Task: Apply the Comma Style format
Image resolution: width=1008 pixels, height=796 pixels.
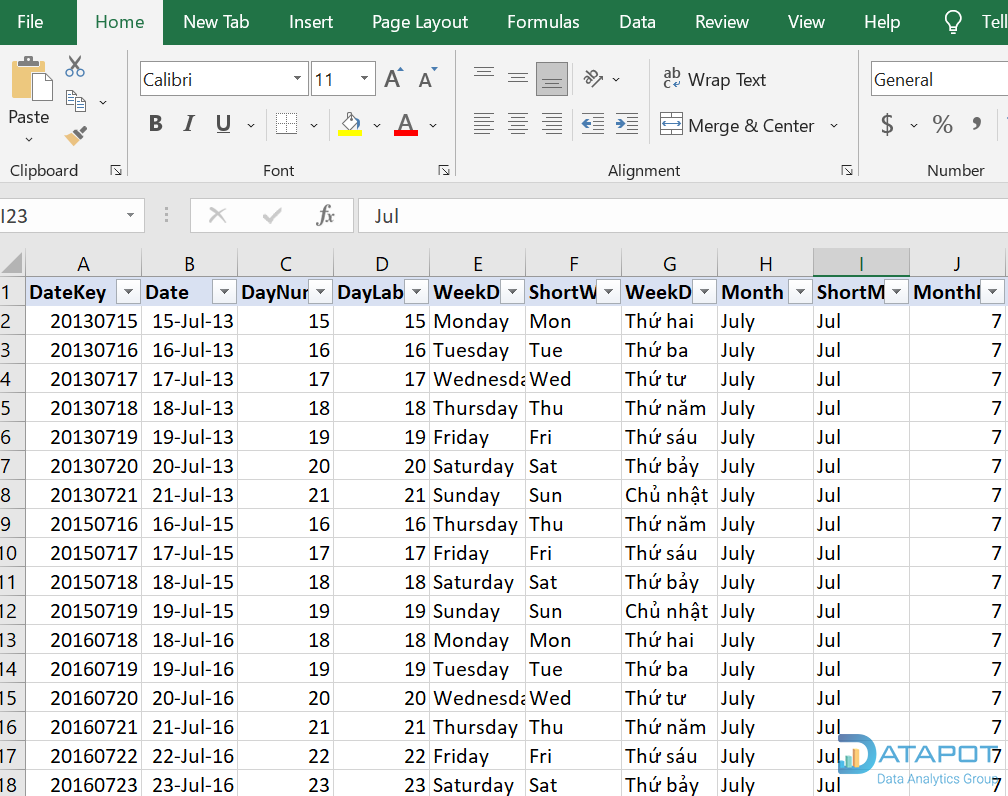Action: click(x=975, y=125)
